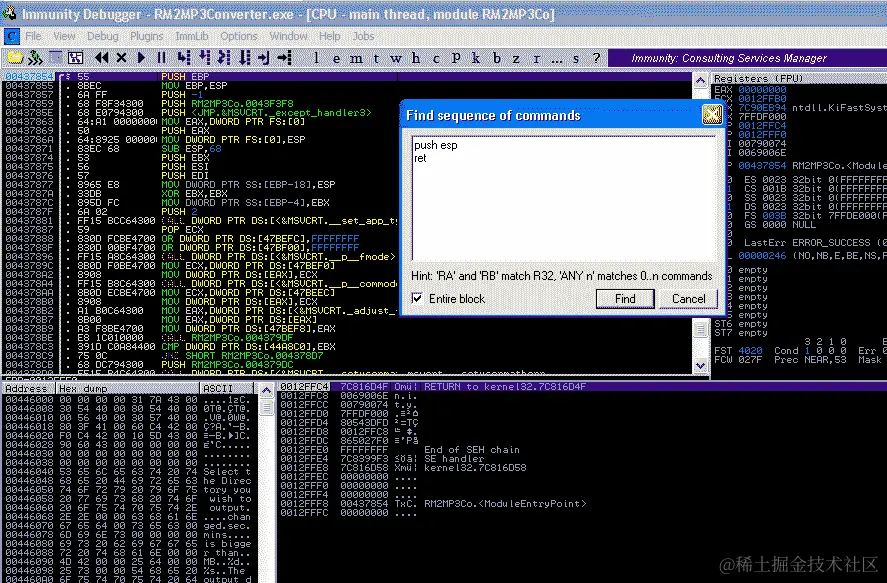Select dump row at address 00446040
Image resolution: width=887 pixels, height=583 pixels.
click(129, 472)
